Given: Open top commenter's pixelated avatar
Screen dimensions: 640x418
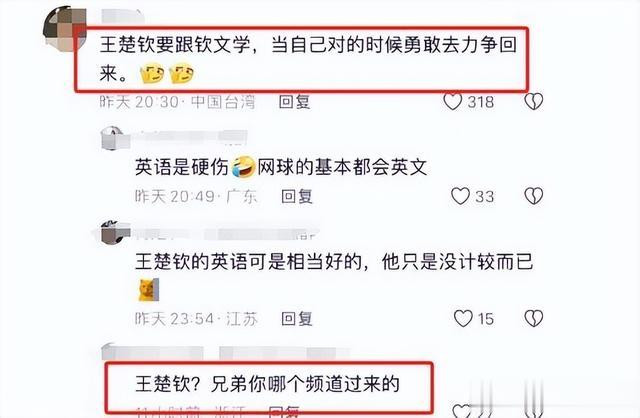Looking at the screenshot, I should coord(66,29).
